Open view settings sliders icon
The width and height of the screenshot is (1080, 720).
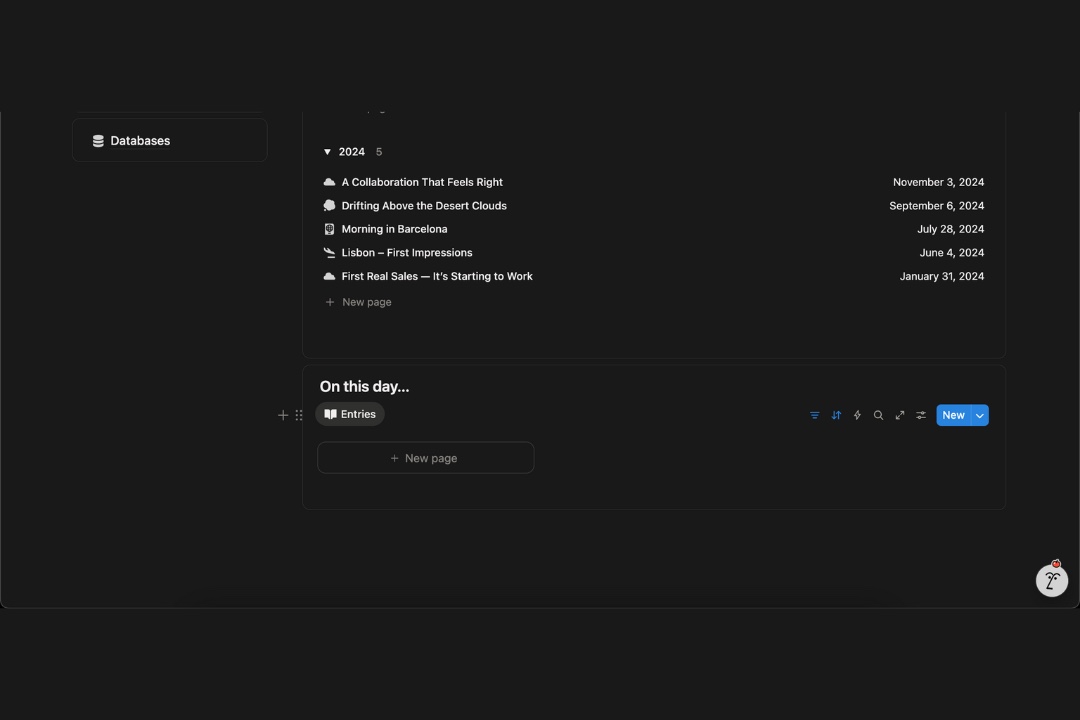pyautogui.click(x=921, y=415)
